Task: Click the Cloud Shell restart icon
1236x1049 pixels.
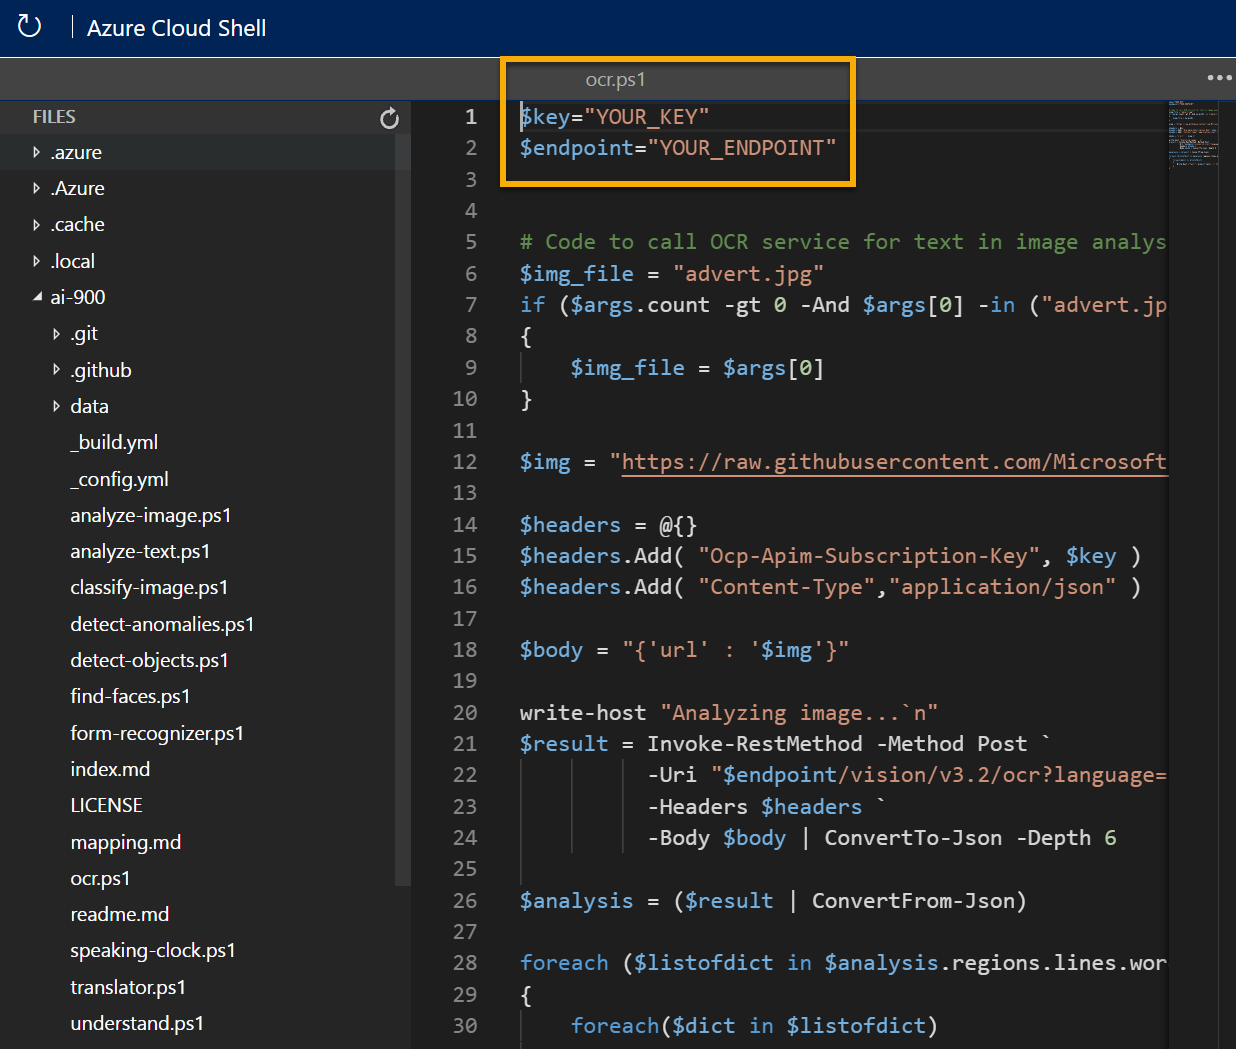Action: 29,26
